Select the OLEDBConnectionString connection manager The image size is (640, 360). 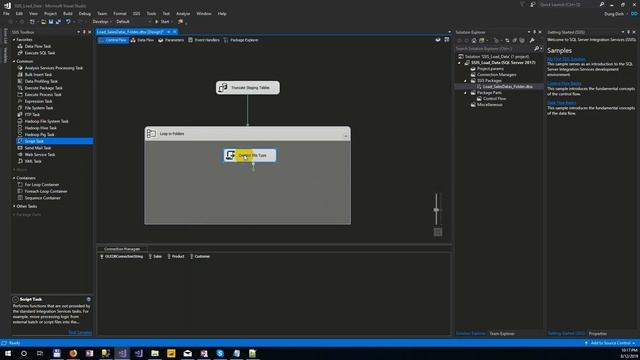click(121, 257)
